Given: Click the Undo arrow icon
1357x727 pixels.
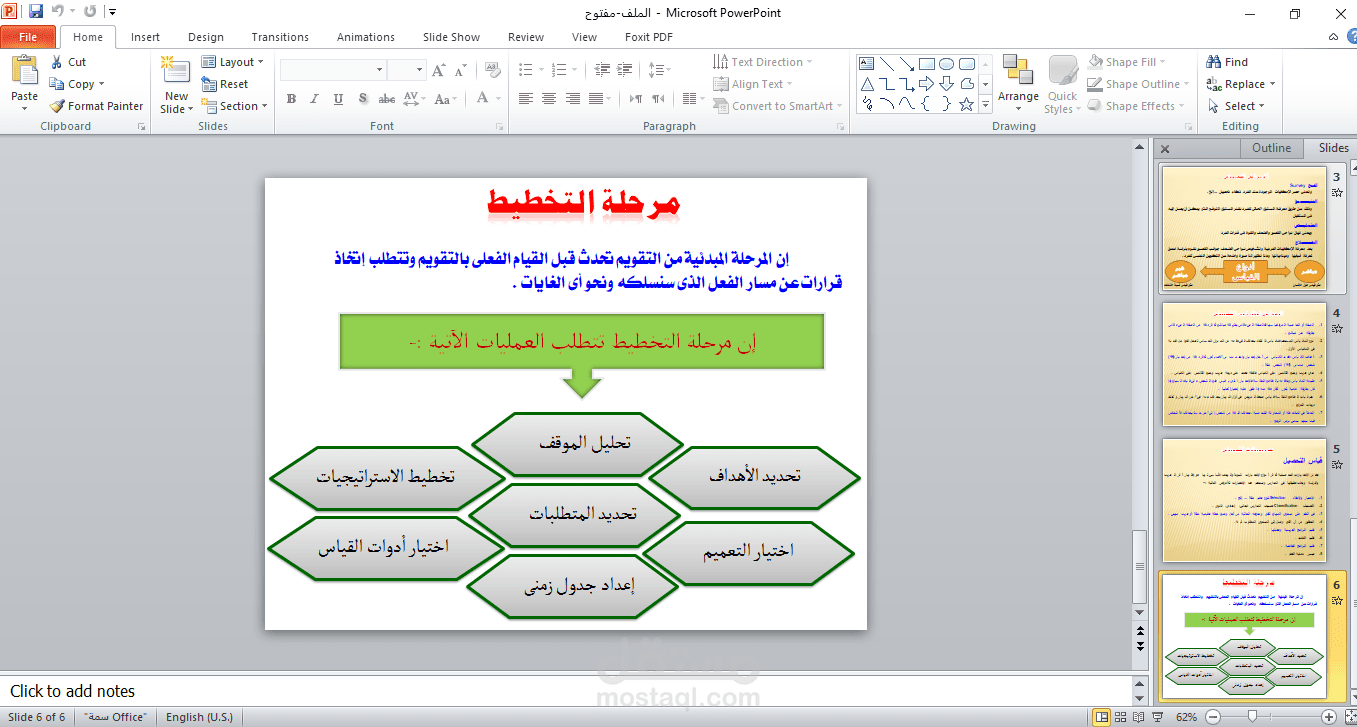Looking at the screenshot, I should pyautogui.click(x=57, y=12).
